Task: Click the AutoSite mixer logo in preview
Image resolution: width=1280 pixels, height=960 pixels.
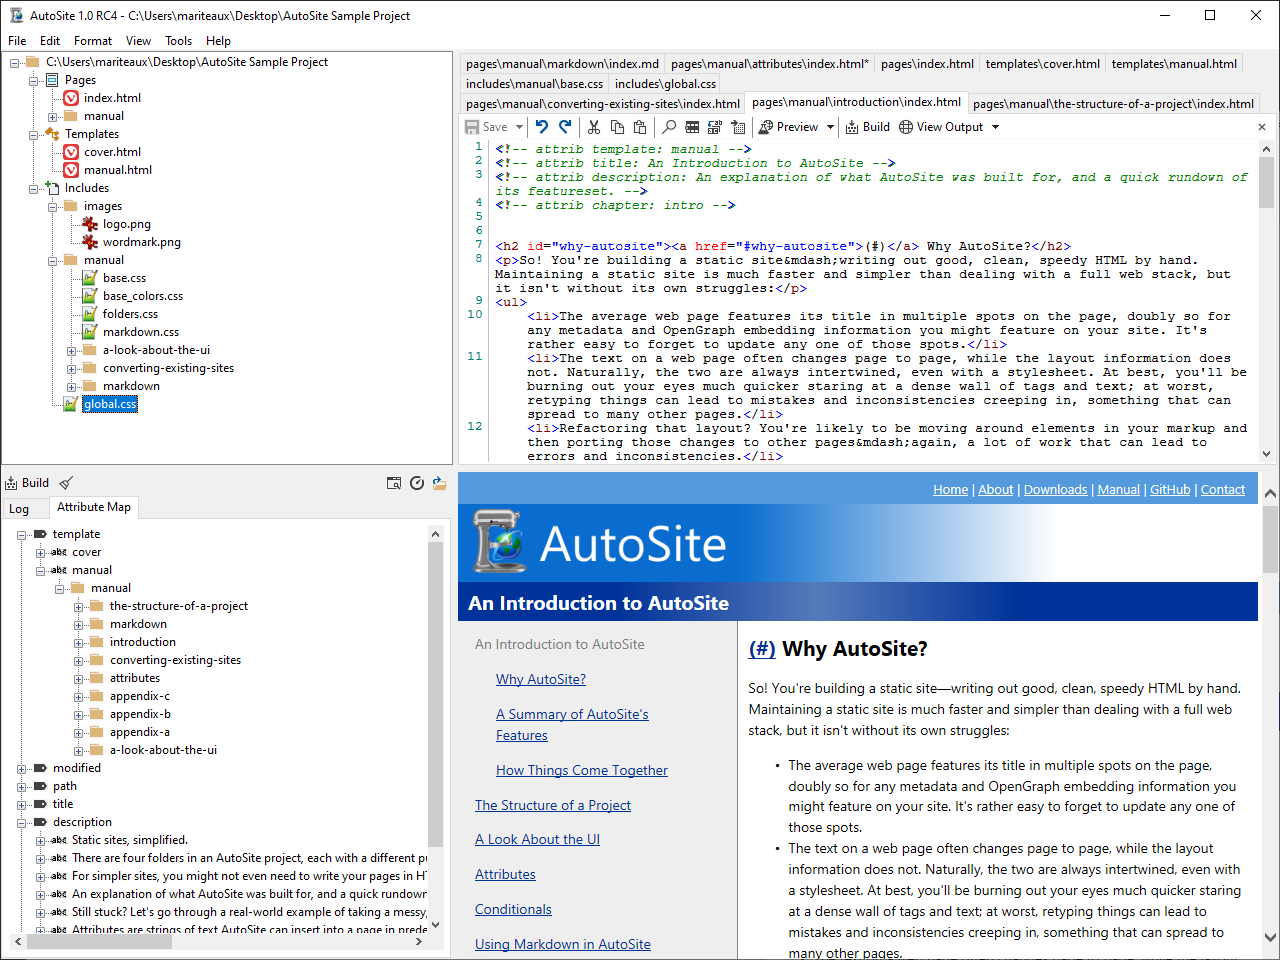Action: pos(500,541)
